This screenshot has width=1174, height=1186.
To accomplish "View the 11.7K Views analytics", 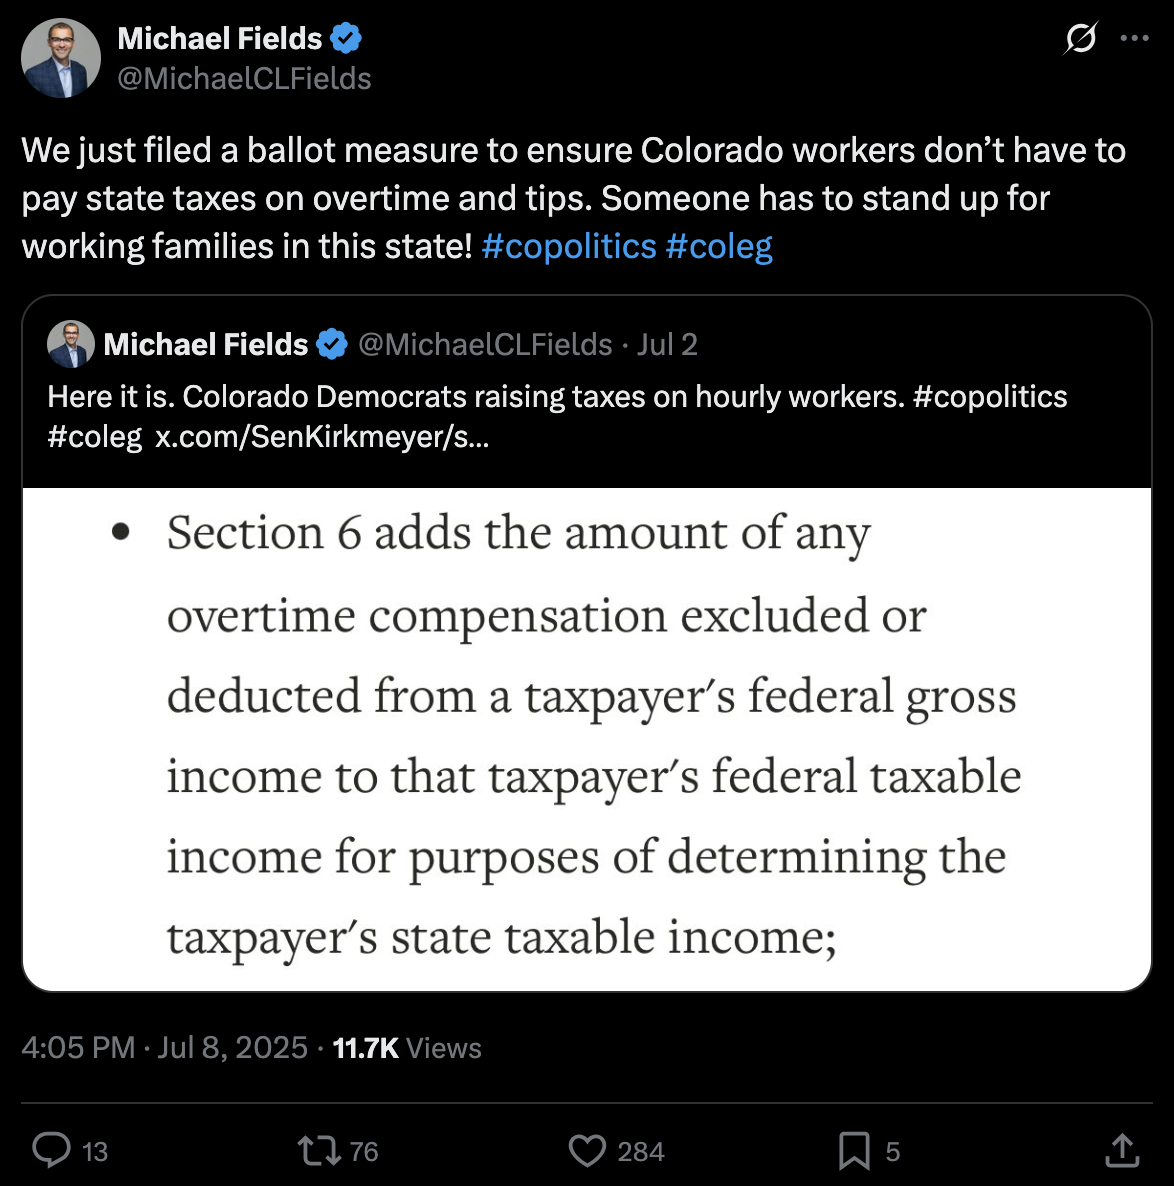I will (407, 1047).
